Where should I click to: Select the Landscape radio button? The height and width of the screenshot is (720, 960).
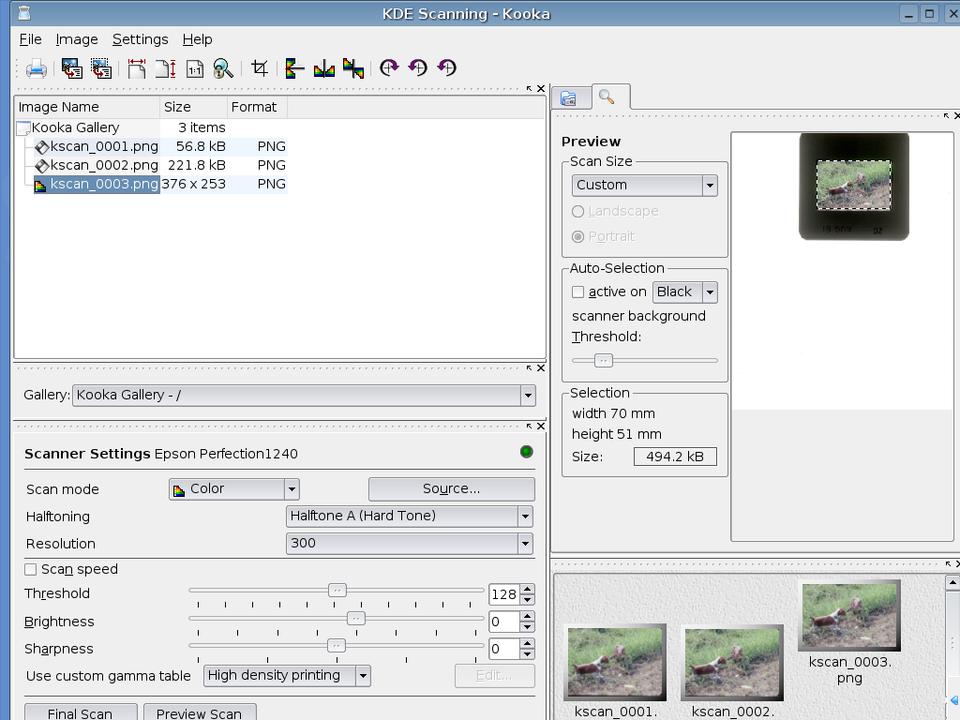[x=578, y=211]
